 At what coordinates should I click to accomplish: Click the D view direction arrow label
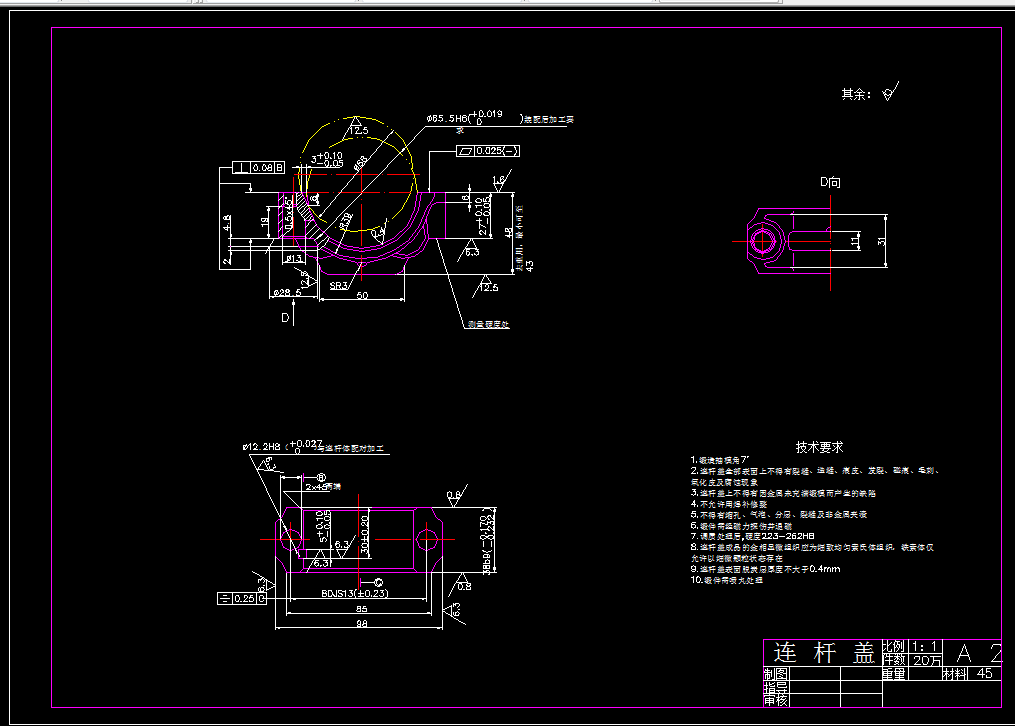click(285, 318)
